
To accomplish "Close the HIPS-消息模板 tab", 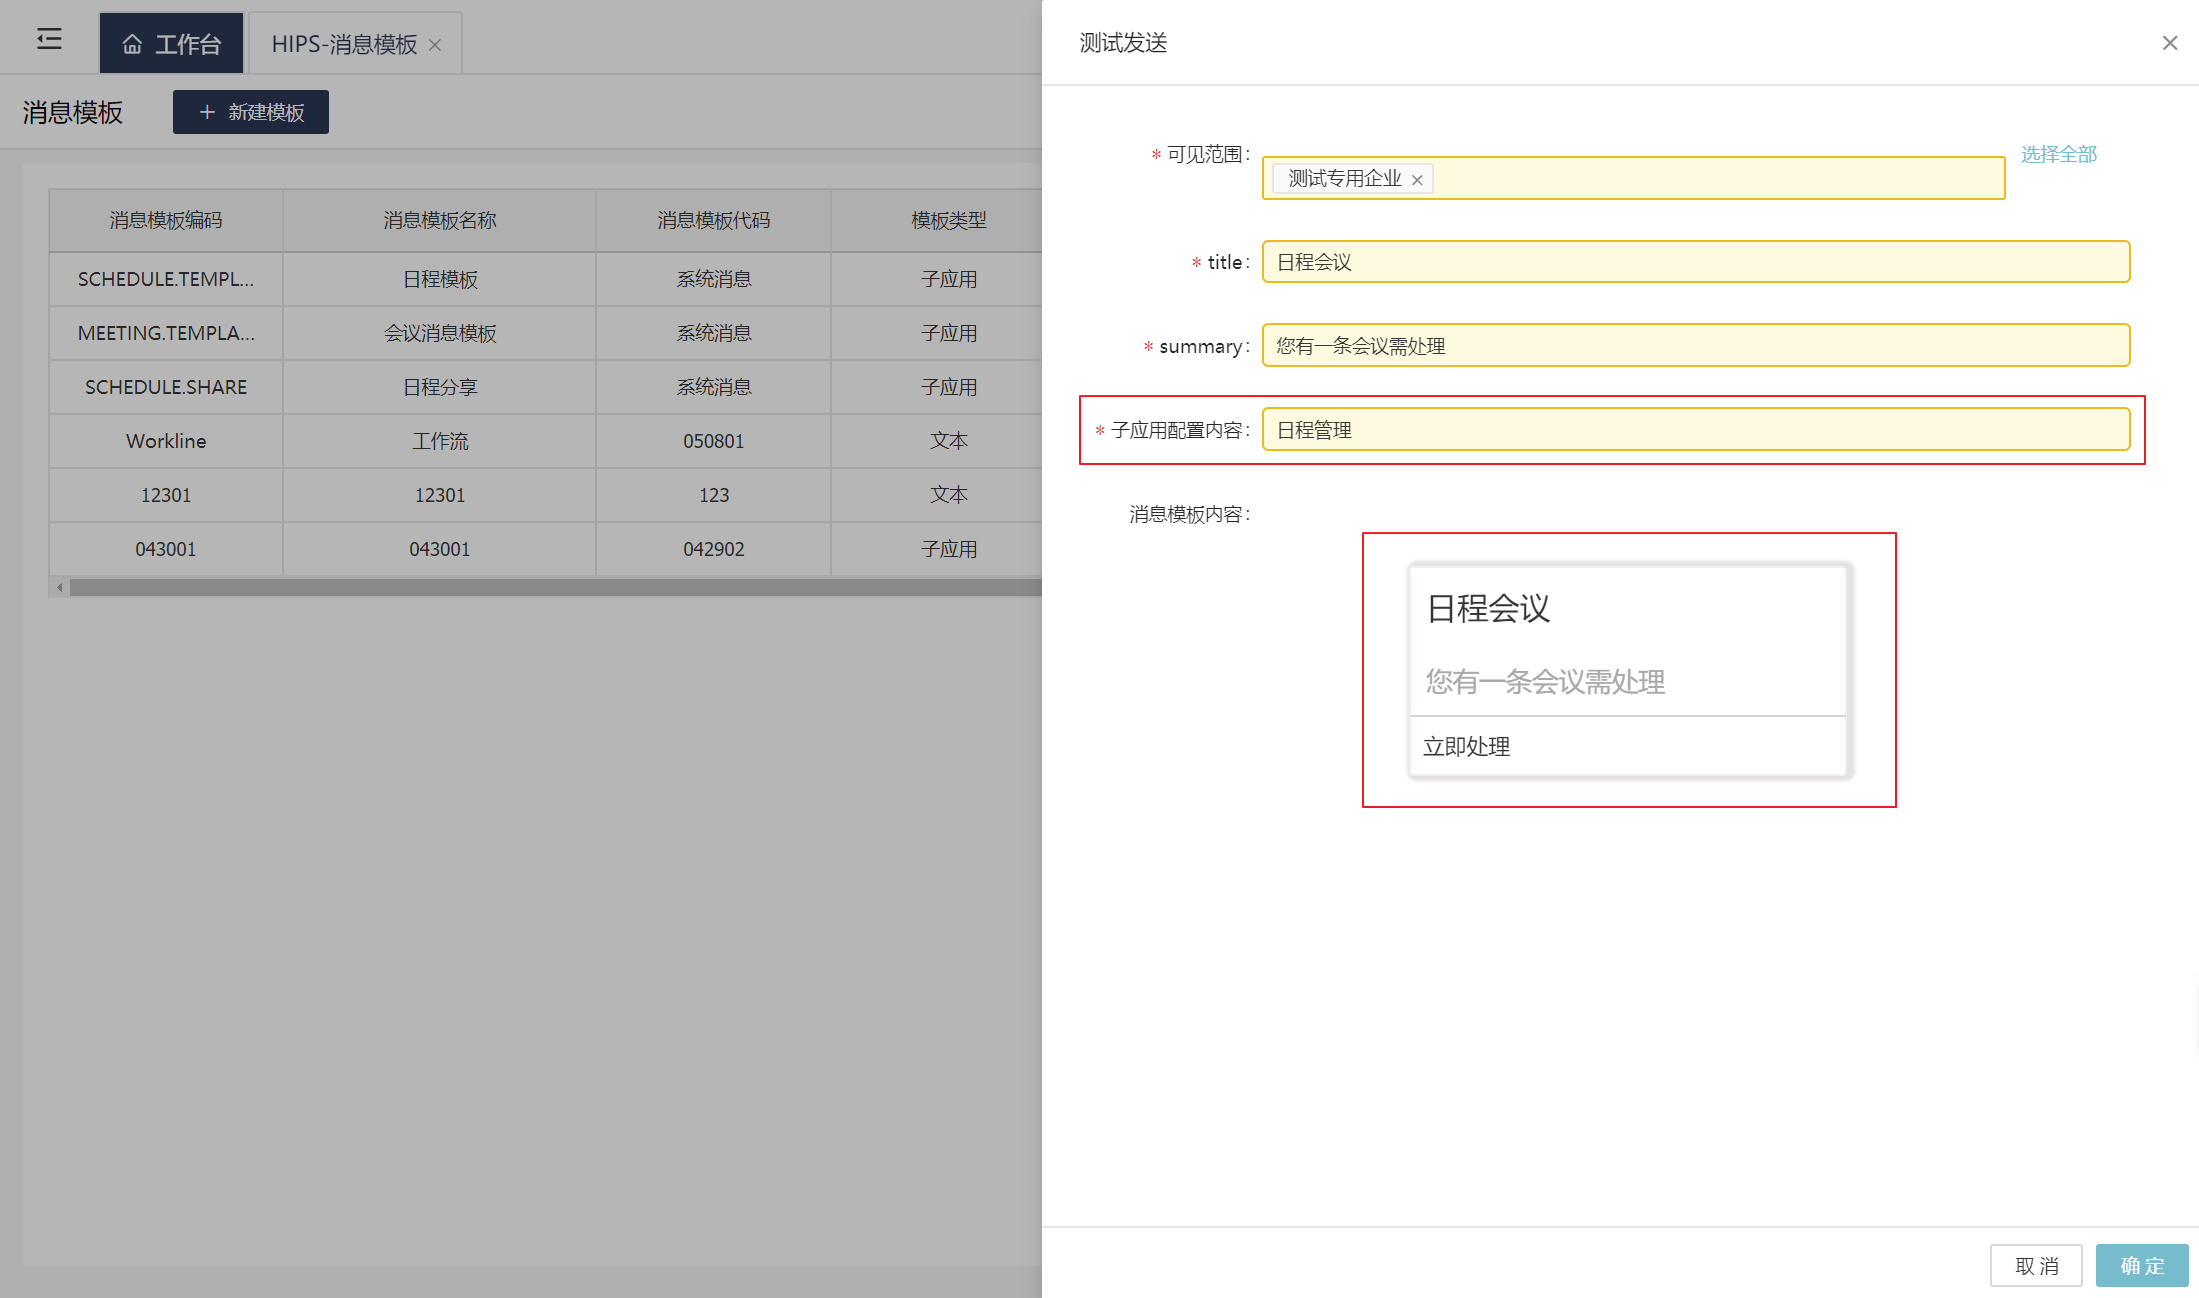I will (x=435, y=45).
